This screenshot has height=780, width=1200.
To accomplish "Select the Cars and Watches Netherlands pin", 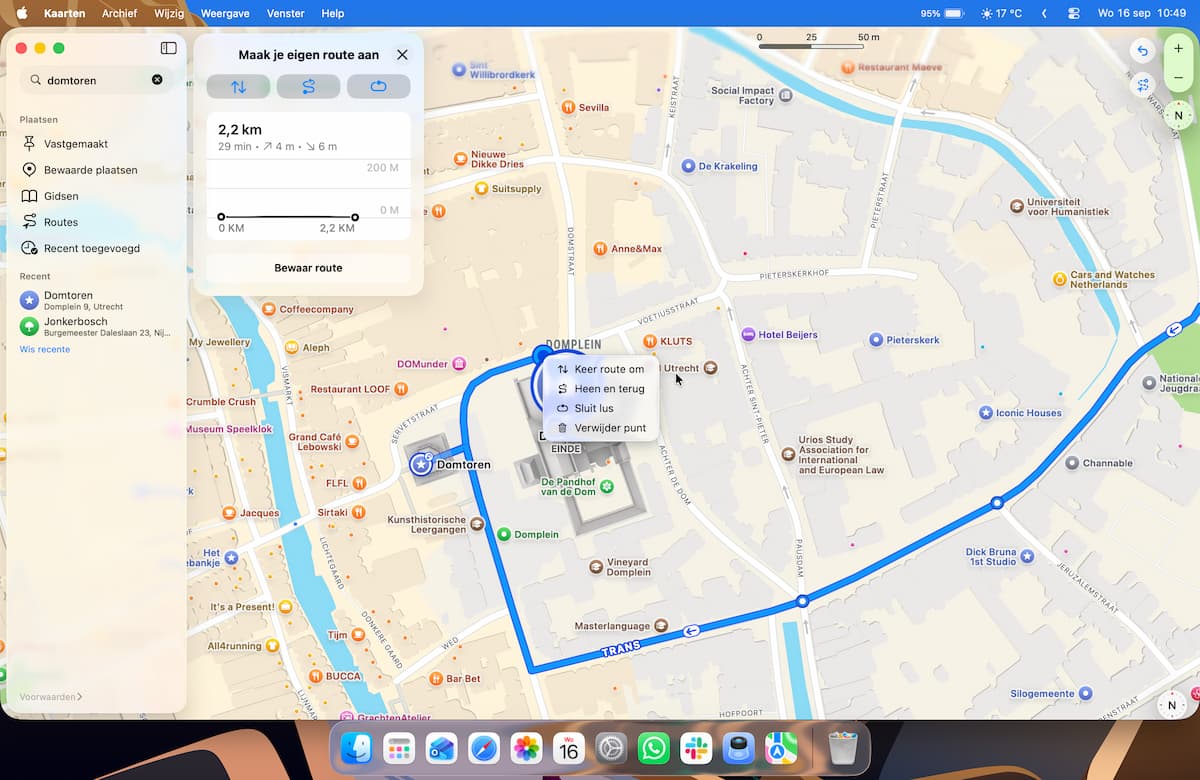I will click(x=1060, y=279).
